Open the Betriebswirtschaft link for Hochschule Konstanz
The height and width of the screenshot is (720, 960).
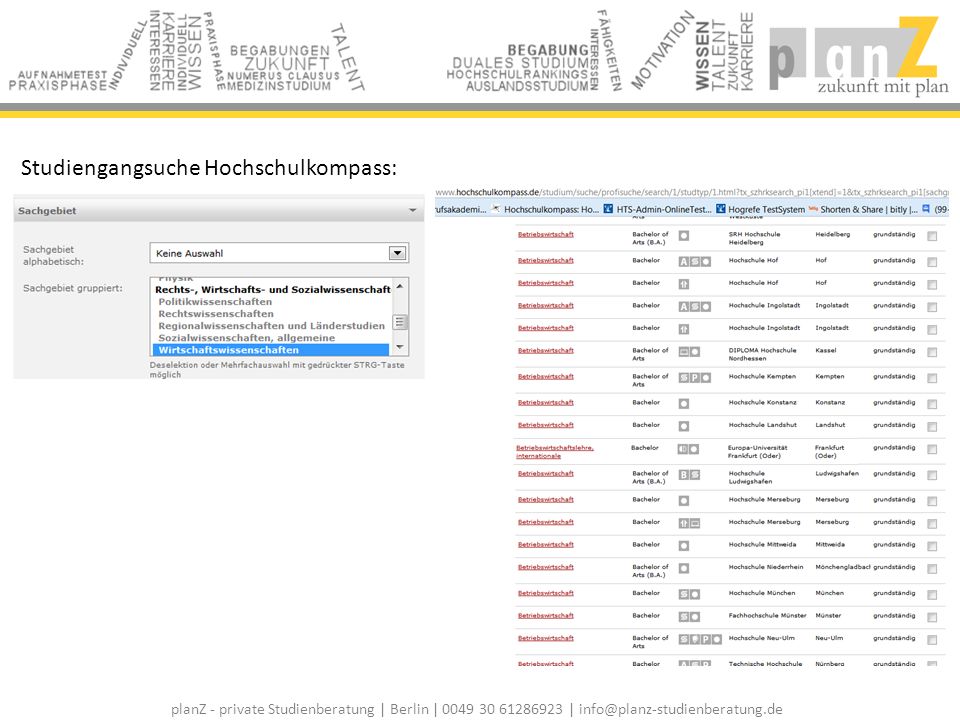click(x=546, y=403)
